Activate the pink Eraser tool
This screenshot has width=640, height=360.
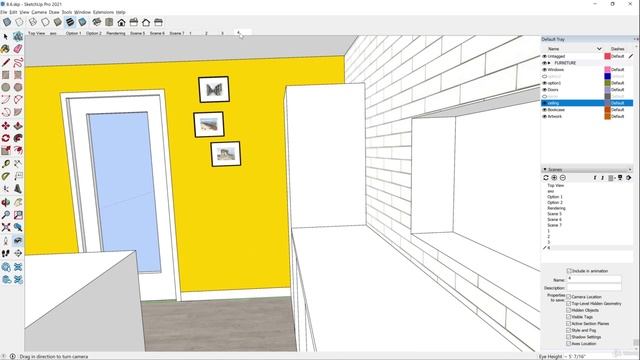(x=18, y=49)
